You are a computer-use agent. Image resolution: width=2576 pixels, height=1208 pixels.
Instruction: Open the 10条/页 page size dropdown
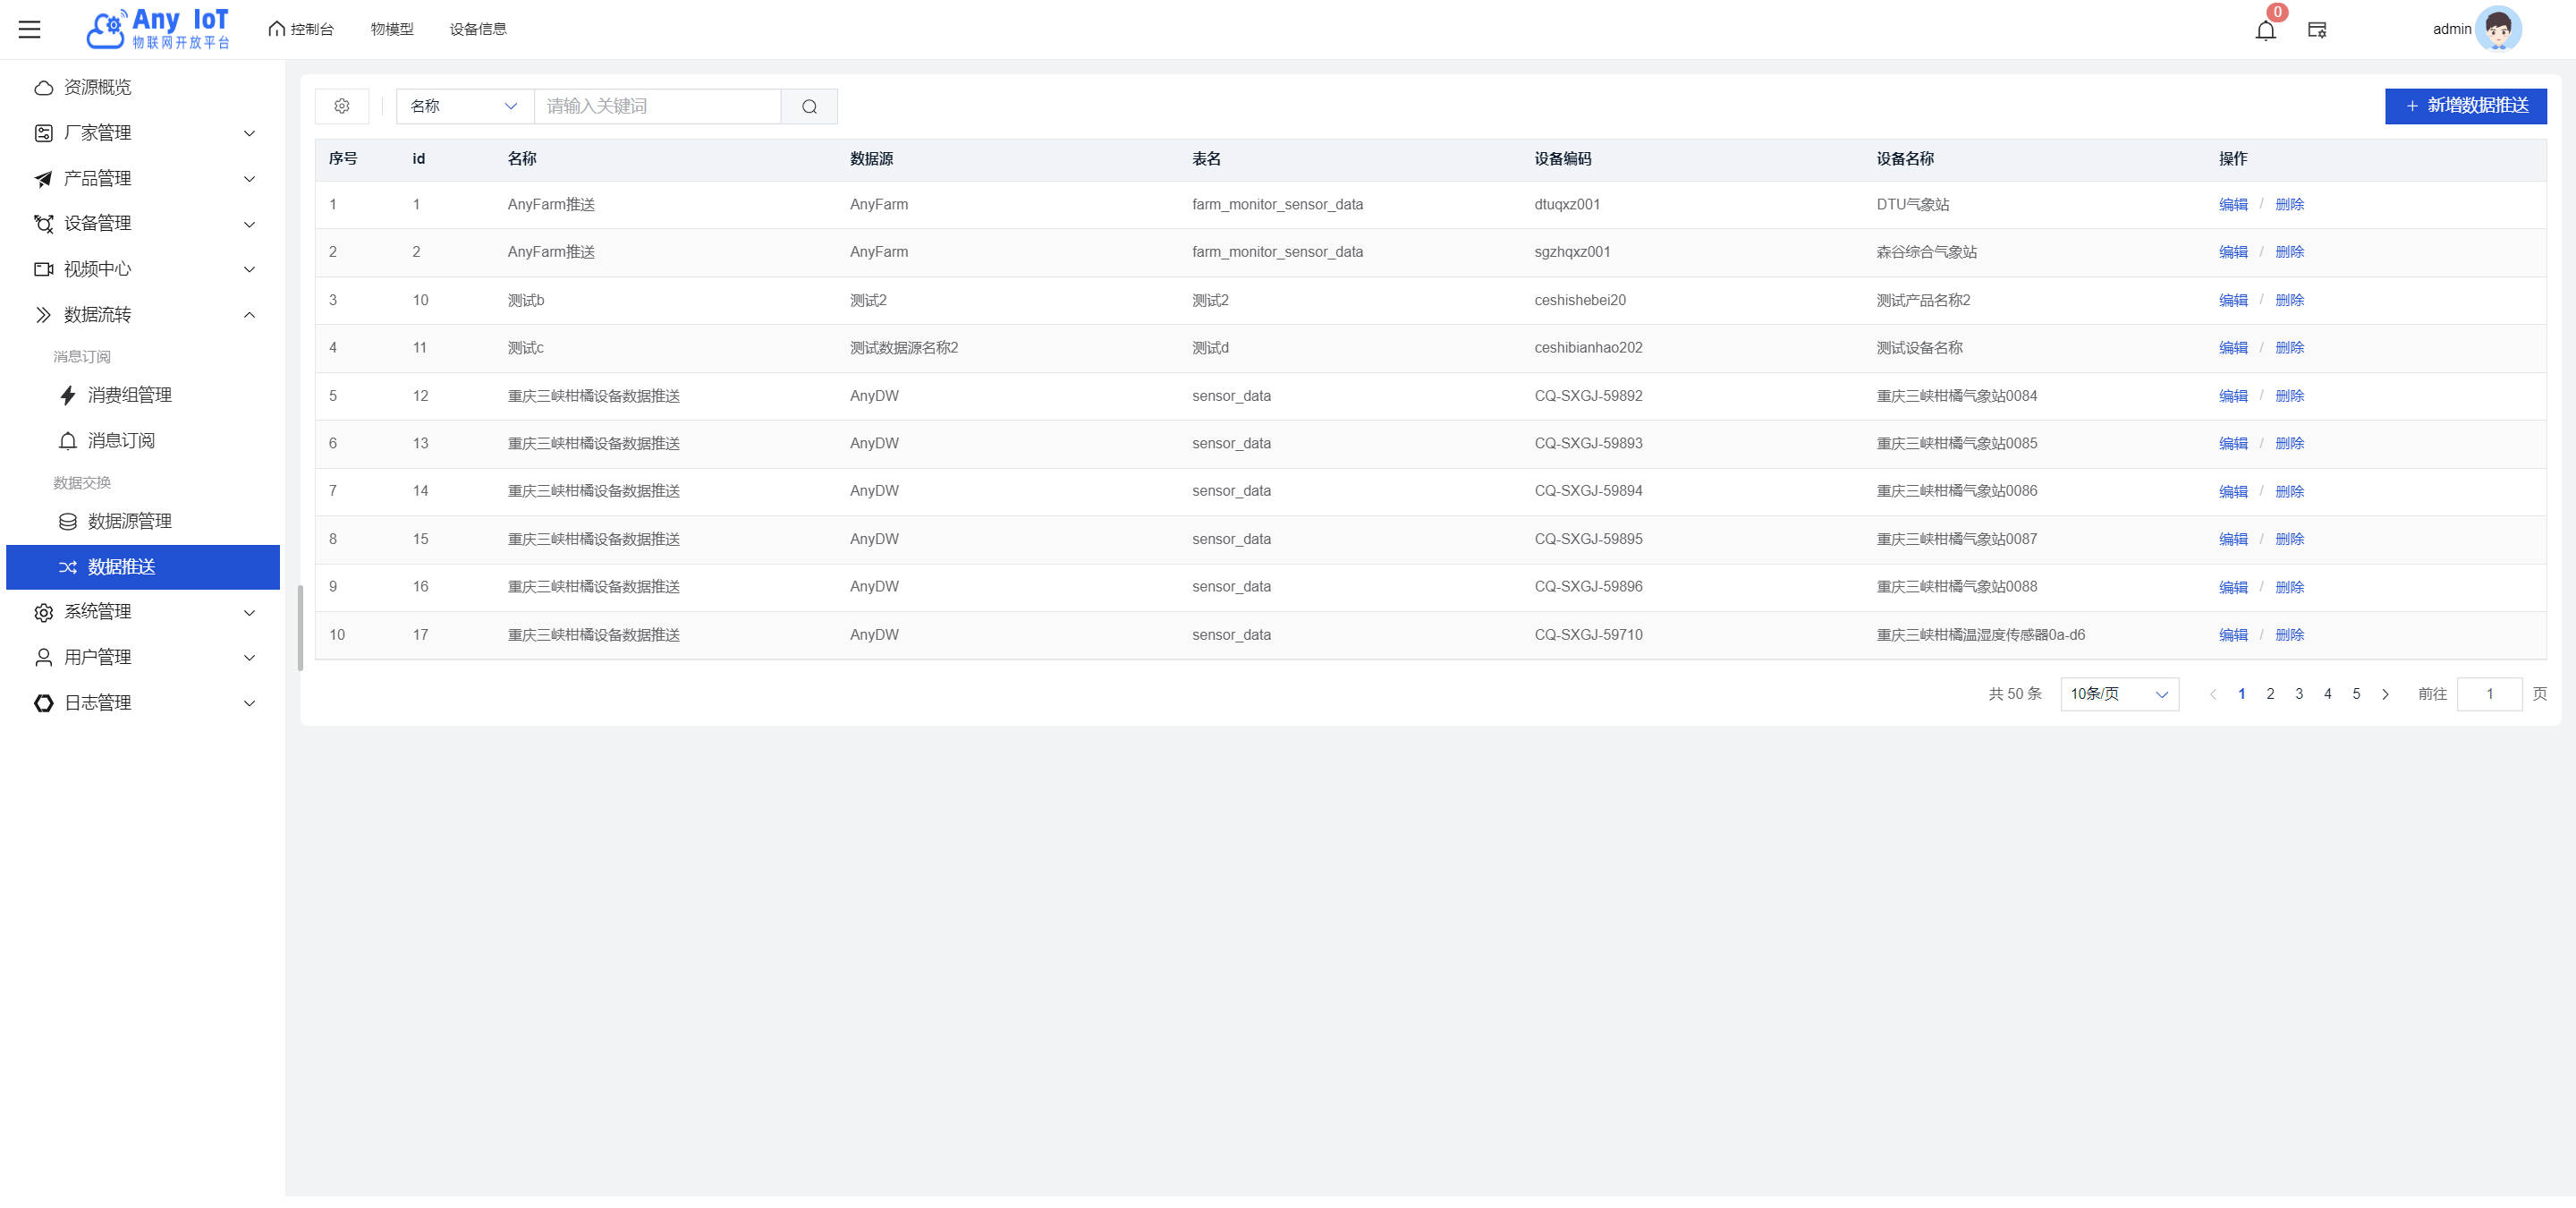pos(2118,694)
